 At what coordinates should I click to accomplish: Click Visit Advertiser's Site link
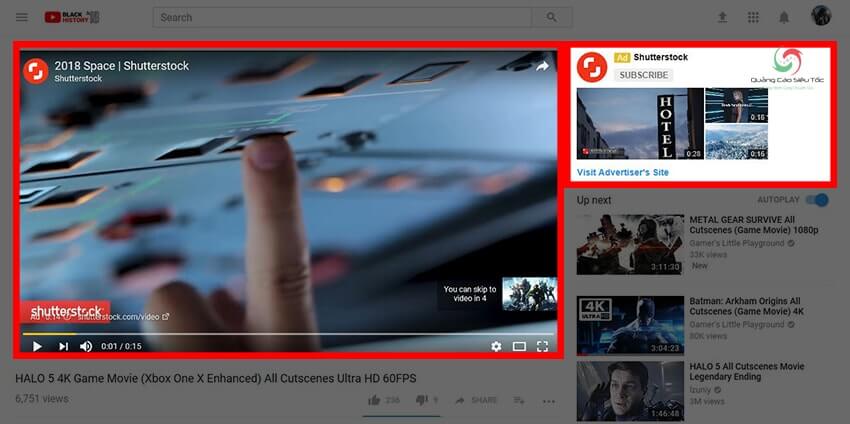tap(623, 172)
